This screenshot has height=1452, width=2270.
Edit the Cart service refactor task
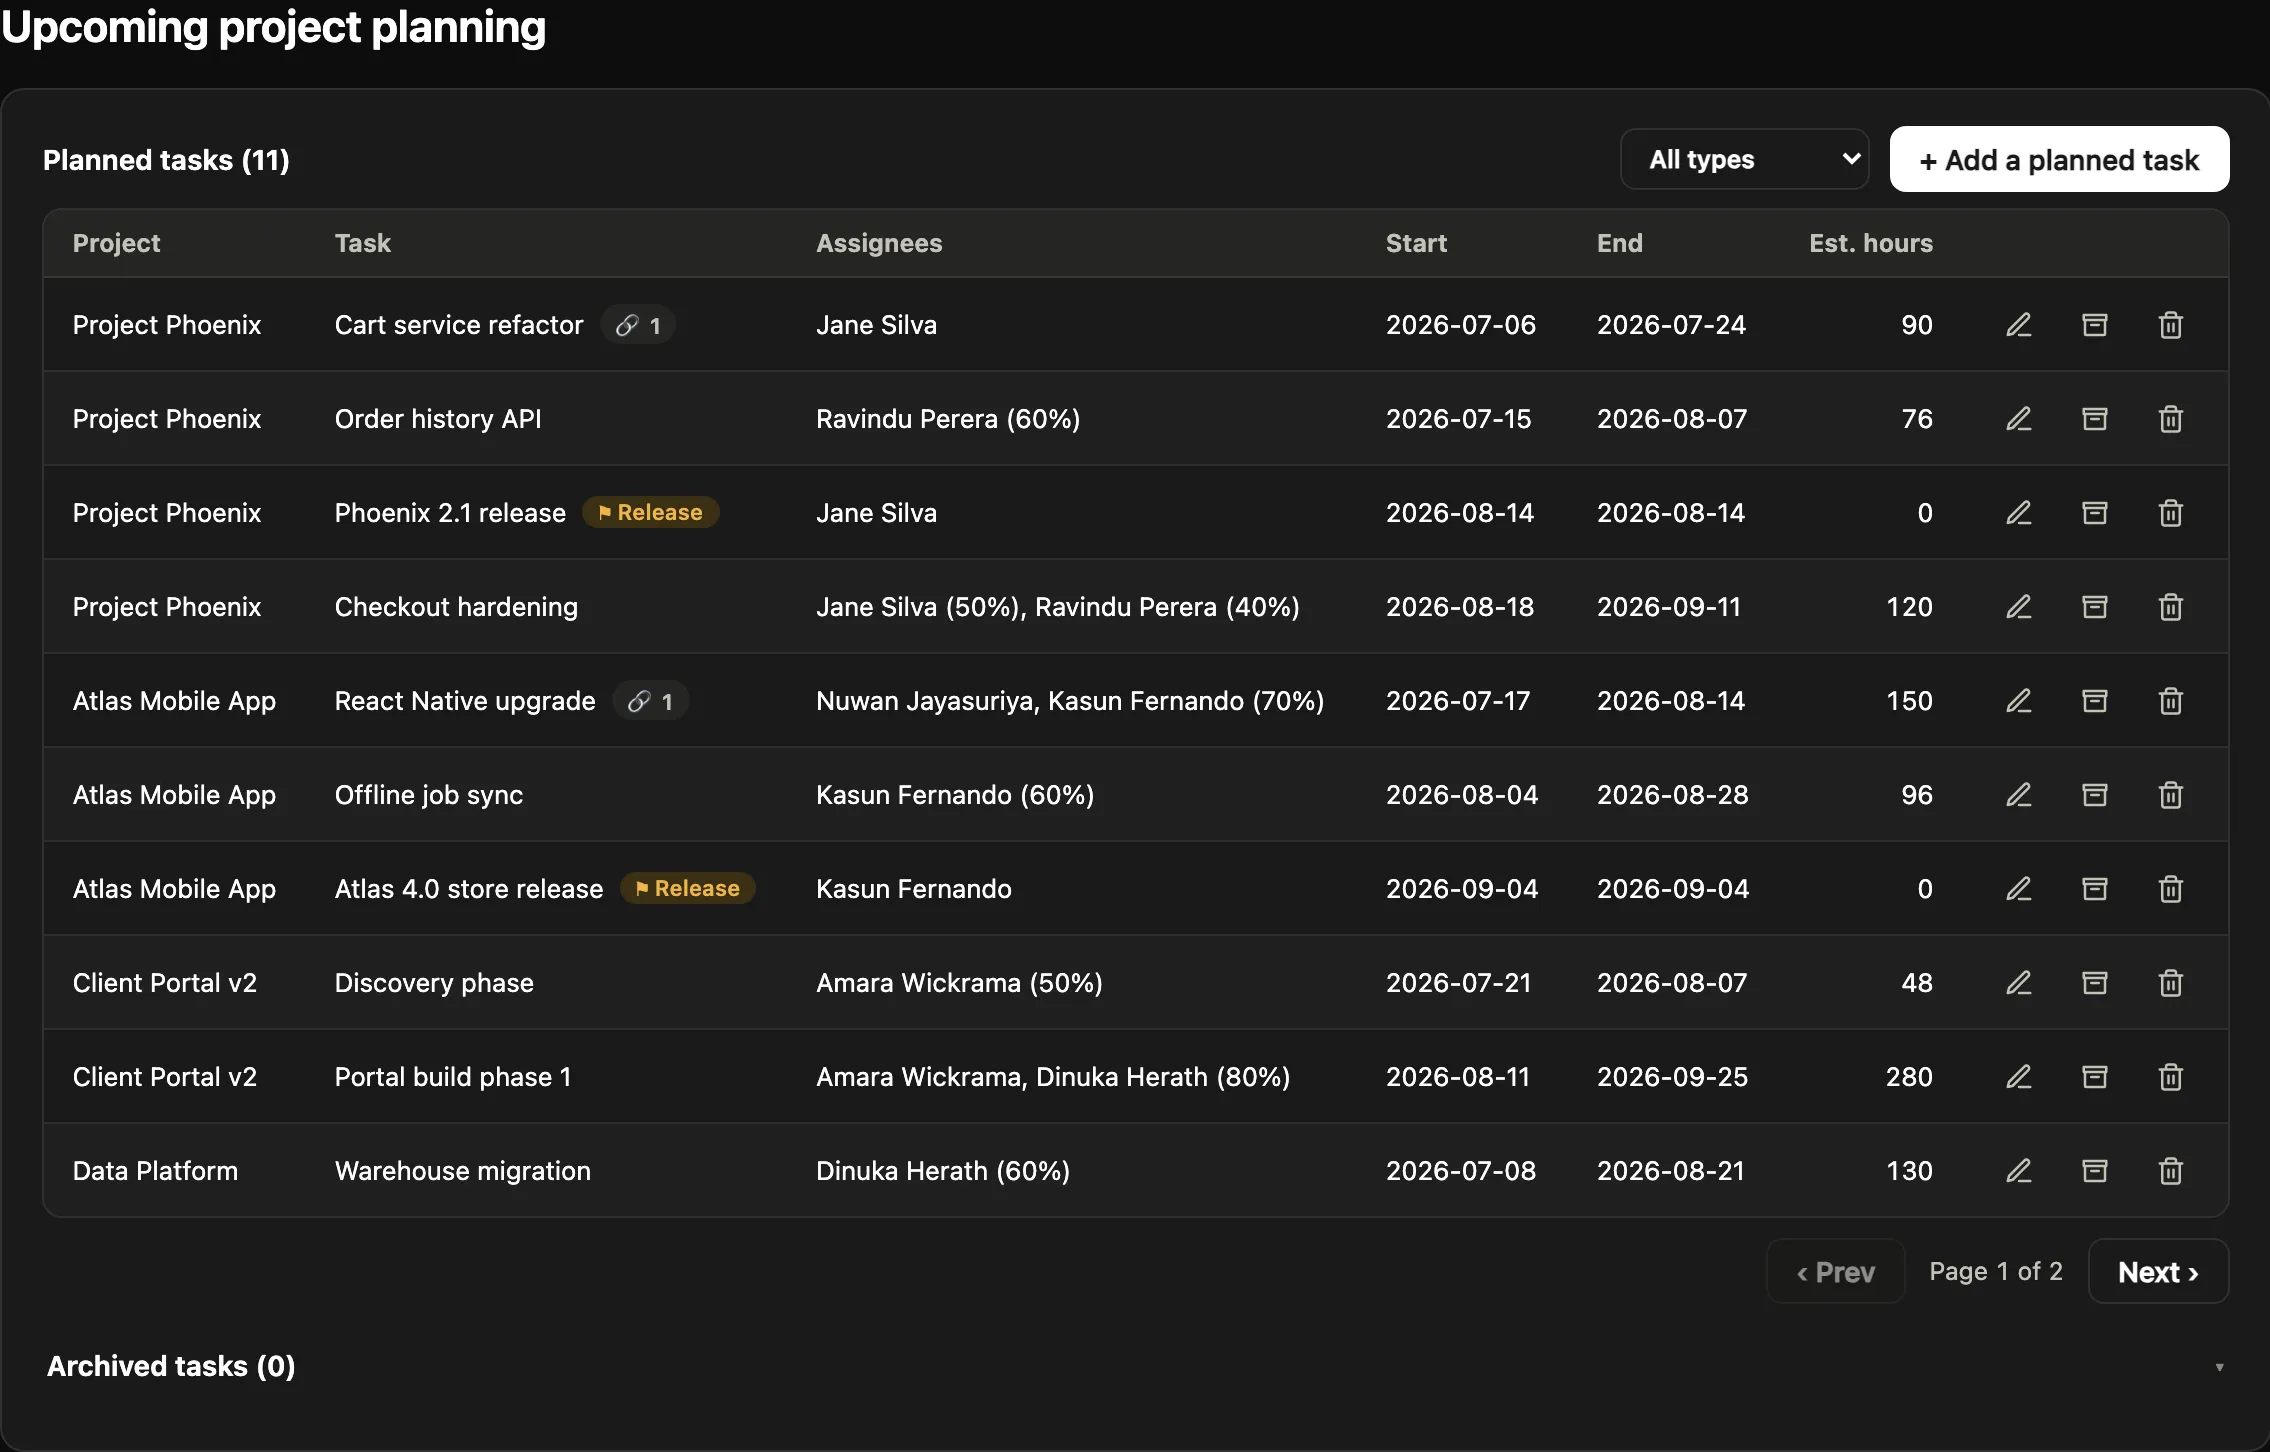click(2019, 325)
